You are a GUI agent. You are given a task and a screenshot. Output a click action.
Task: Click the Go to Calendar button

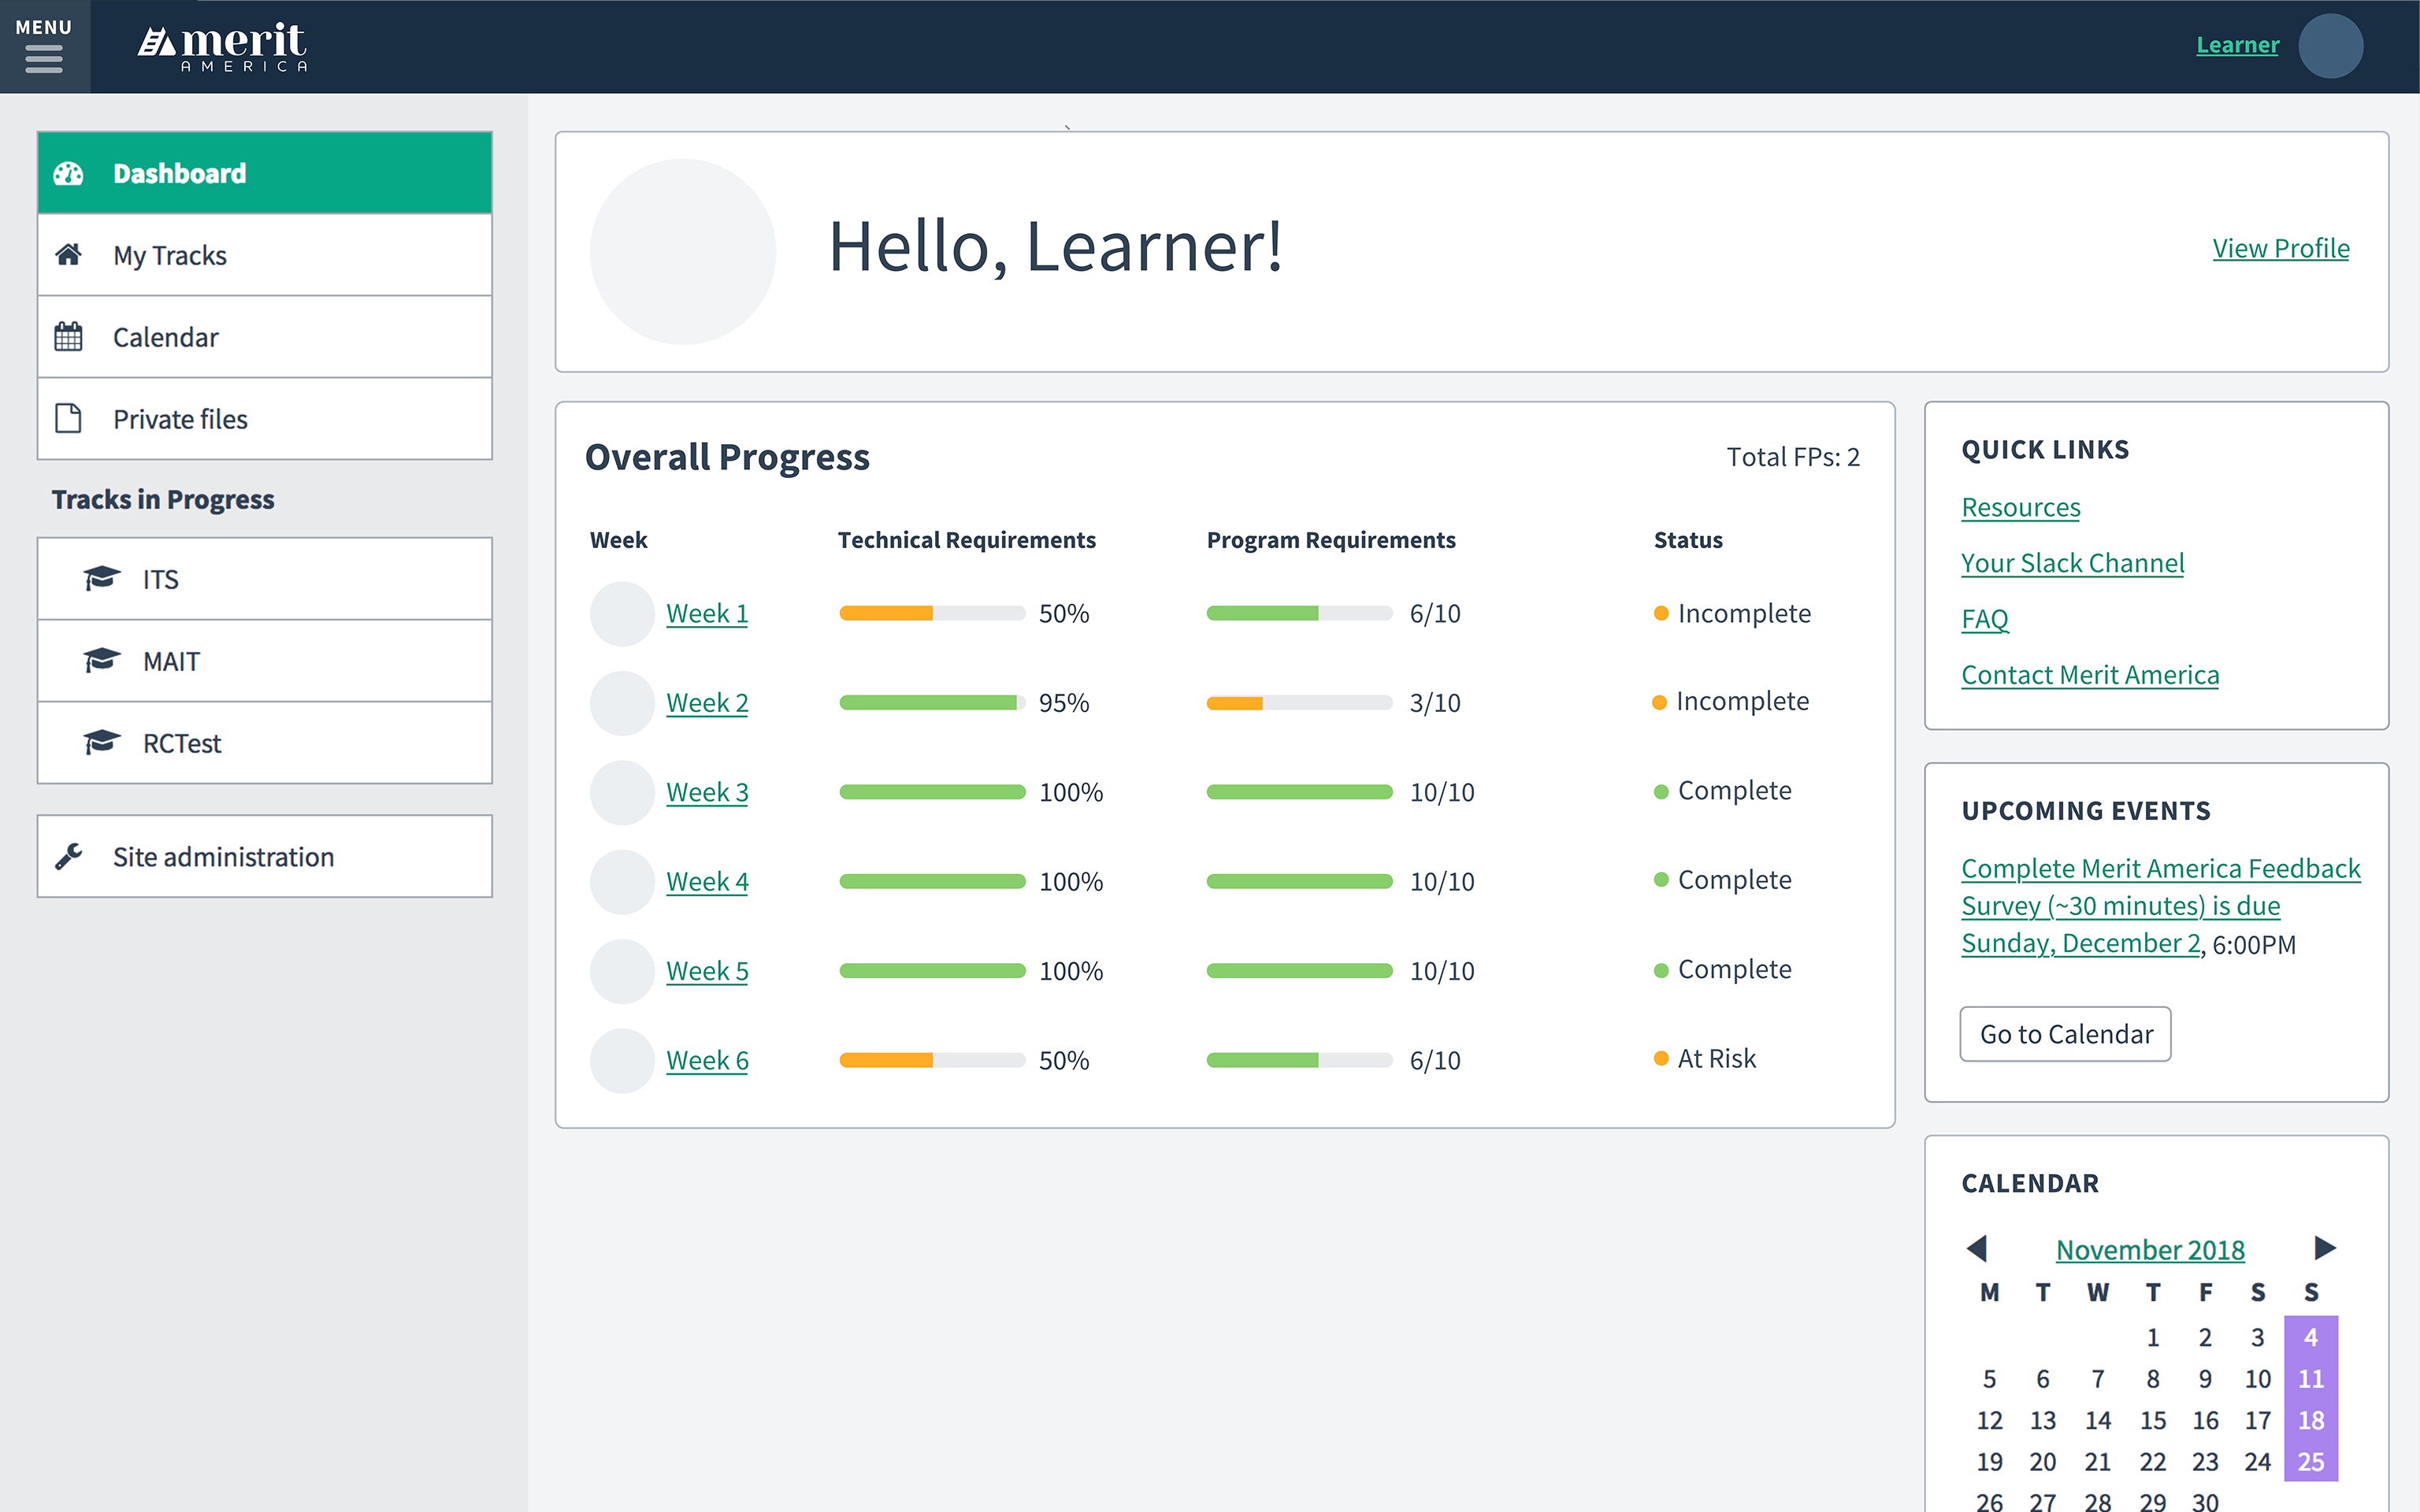pyautogui.click(x=2065, y=1034)
